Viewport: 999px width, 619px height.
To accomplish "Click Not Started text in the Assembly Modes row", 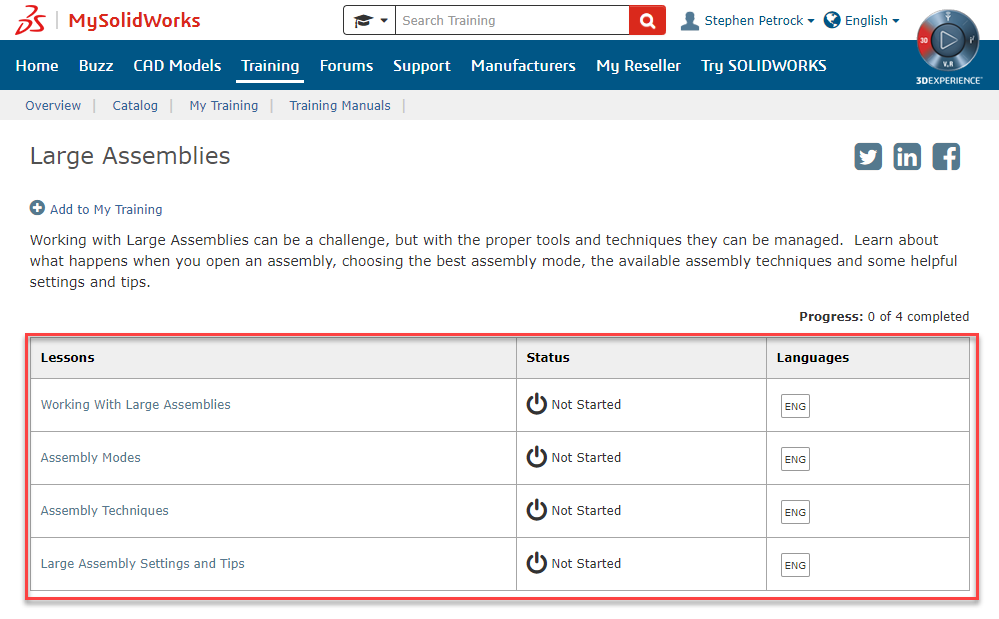I will 586,457.
